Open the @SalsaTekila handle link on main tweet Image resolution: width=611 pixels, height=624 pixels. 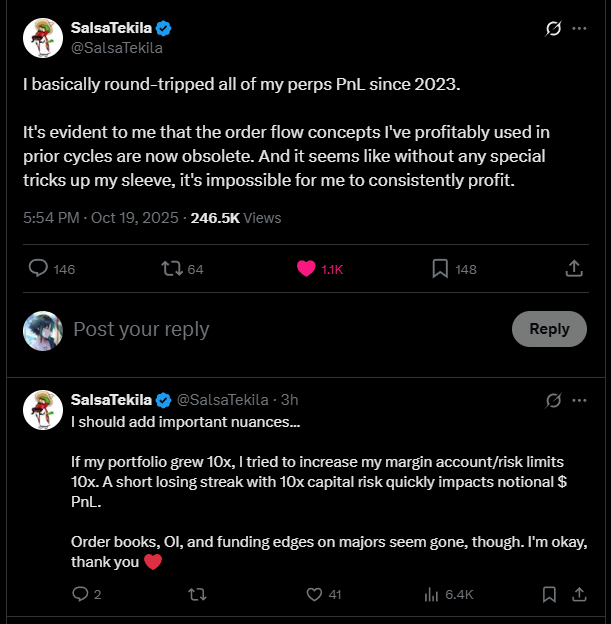pos(116,47)
